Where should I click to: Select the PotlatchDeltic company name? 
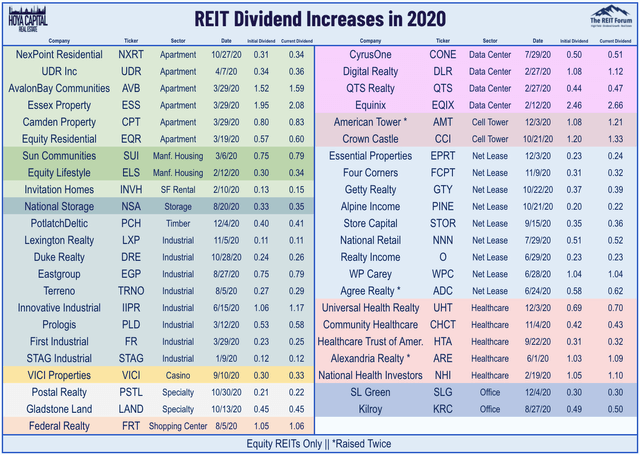point(59,224)
